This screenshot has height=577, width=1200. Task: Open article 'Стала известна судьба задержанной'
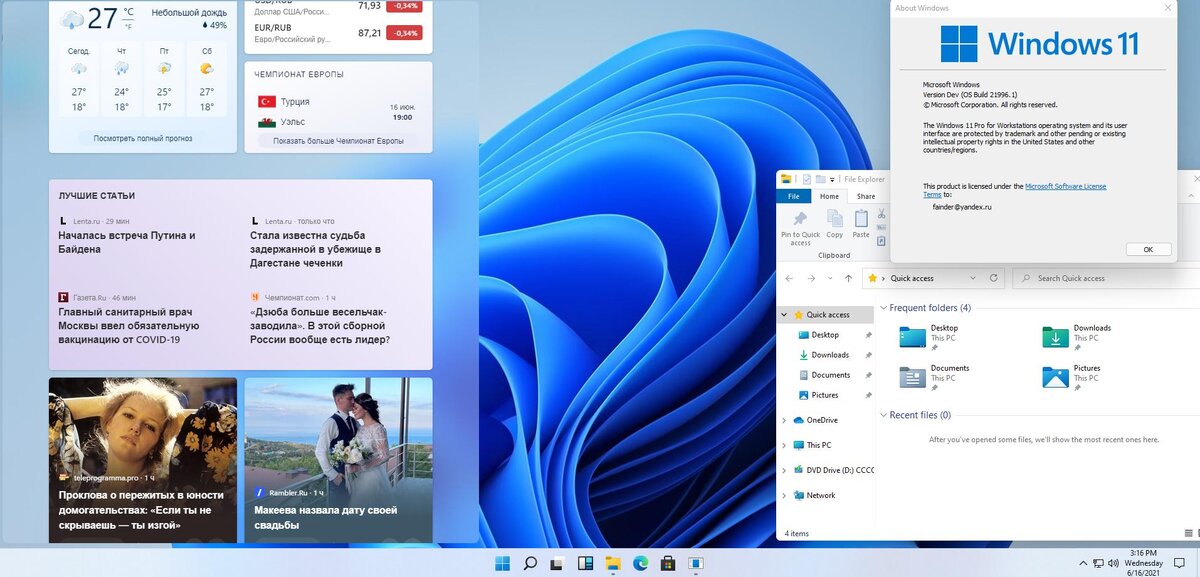(x=315, y=249)
